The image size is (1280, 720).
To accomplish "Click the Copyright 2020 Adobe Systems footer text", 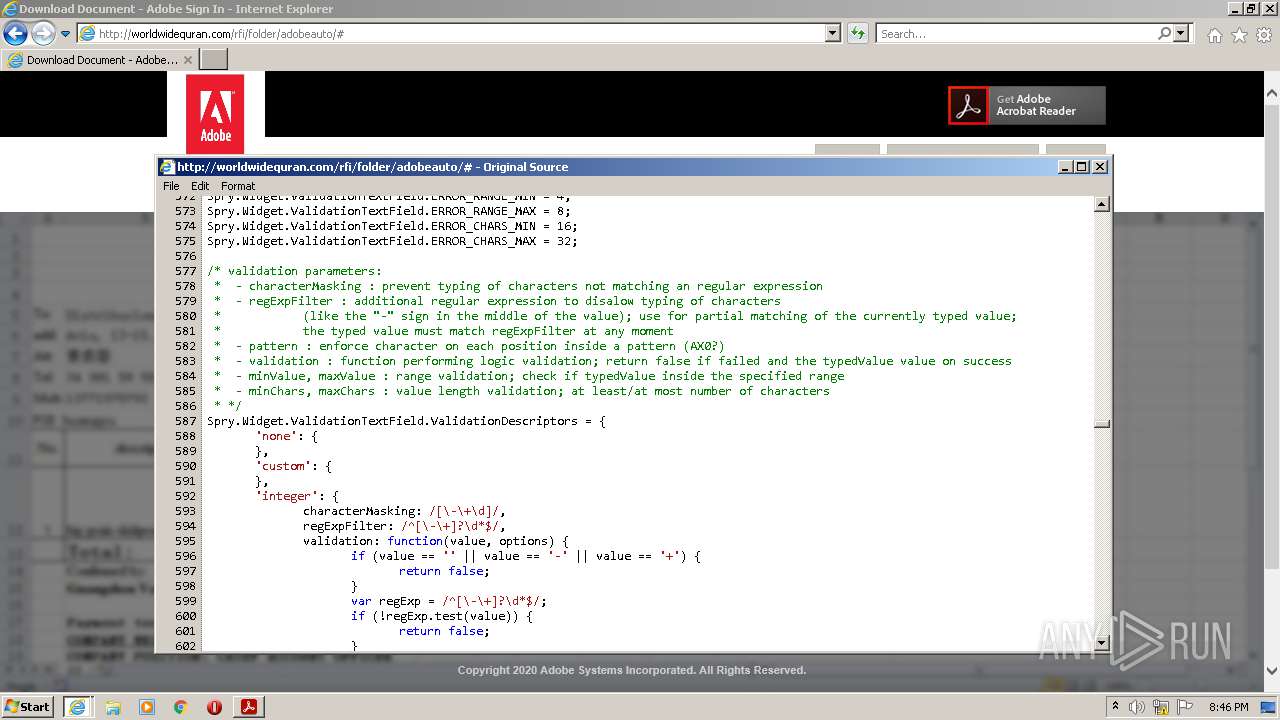I will point(632,670).
